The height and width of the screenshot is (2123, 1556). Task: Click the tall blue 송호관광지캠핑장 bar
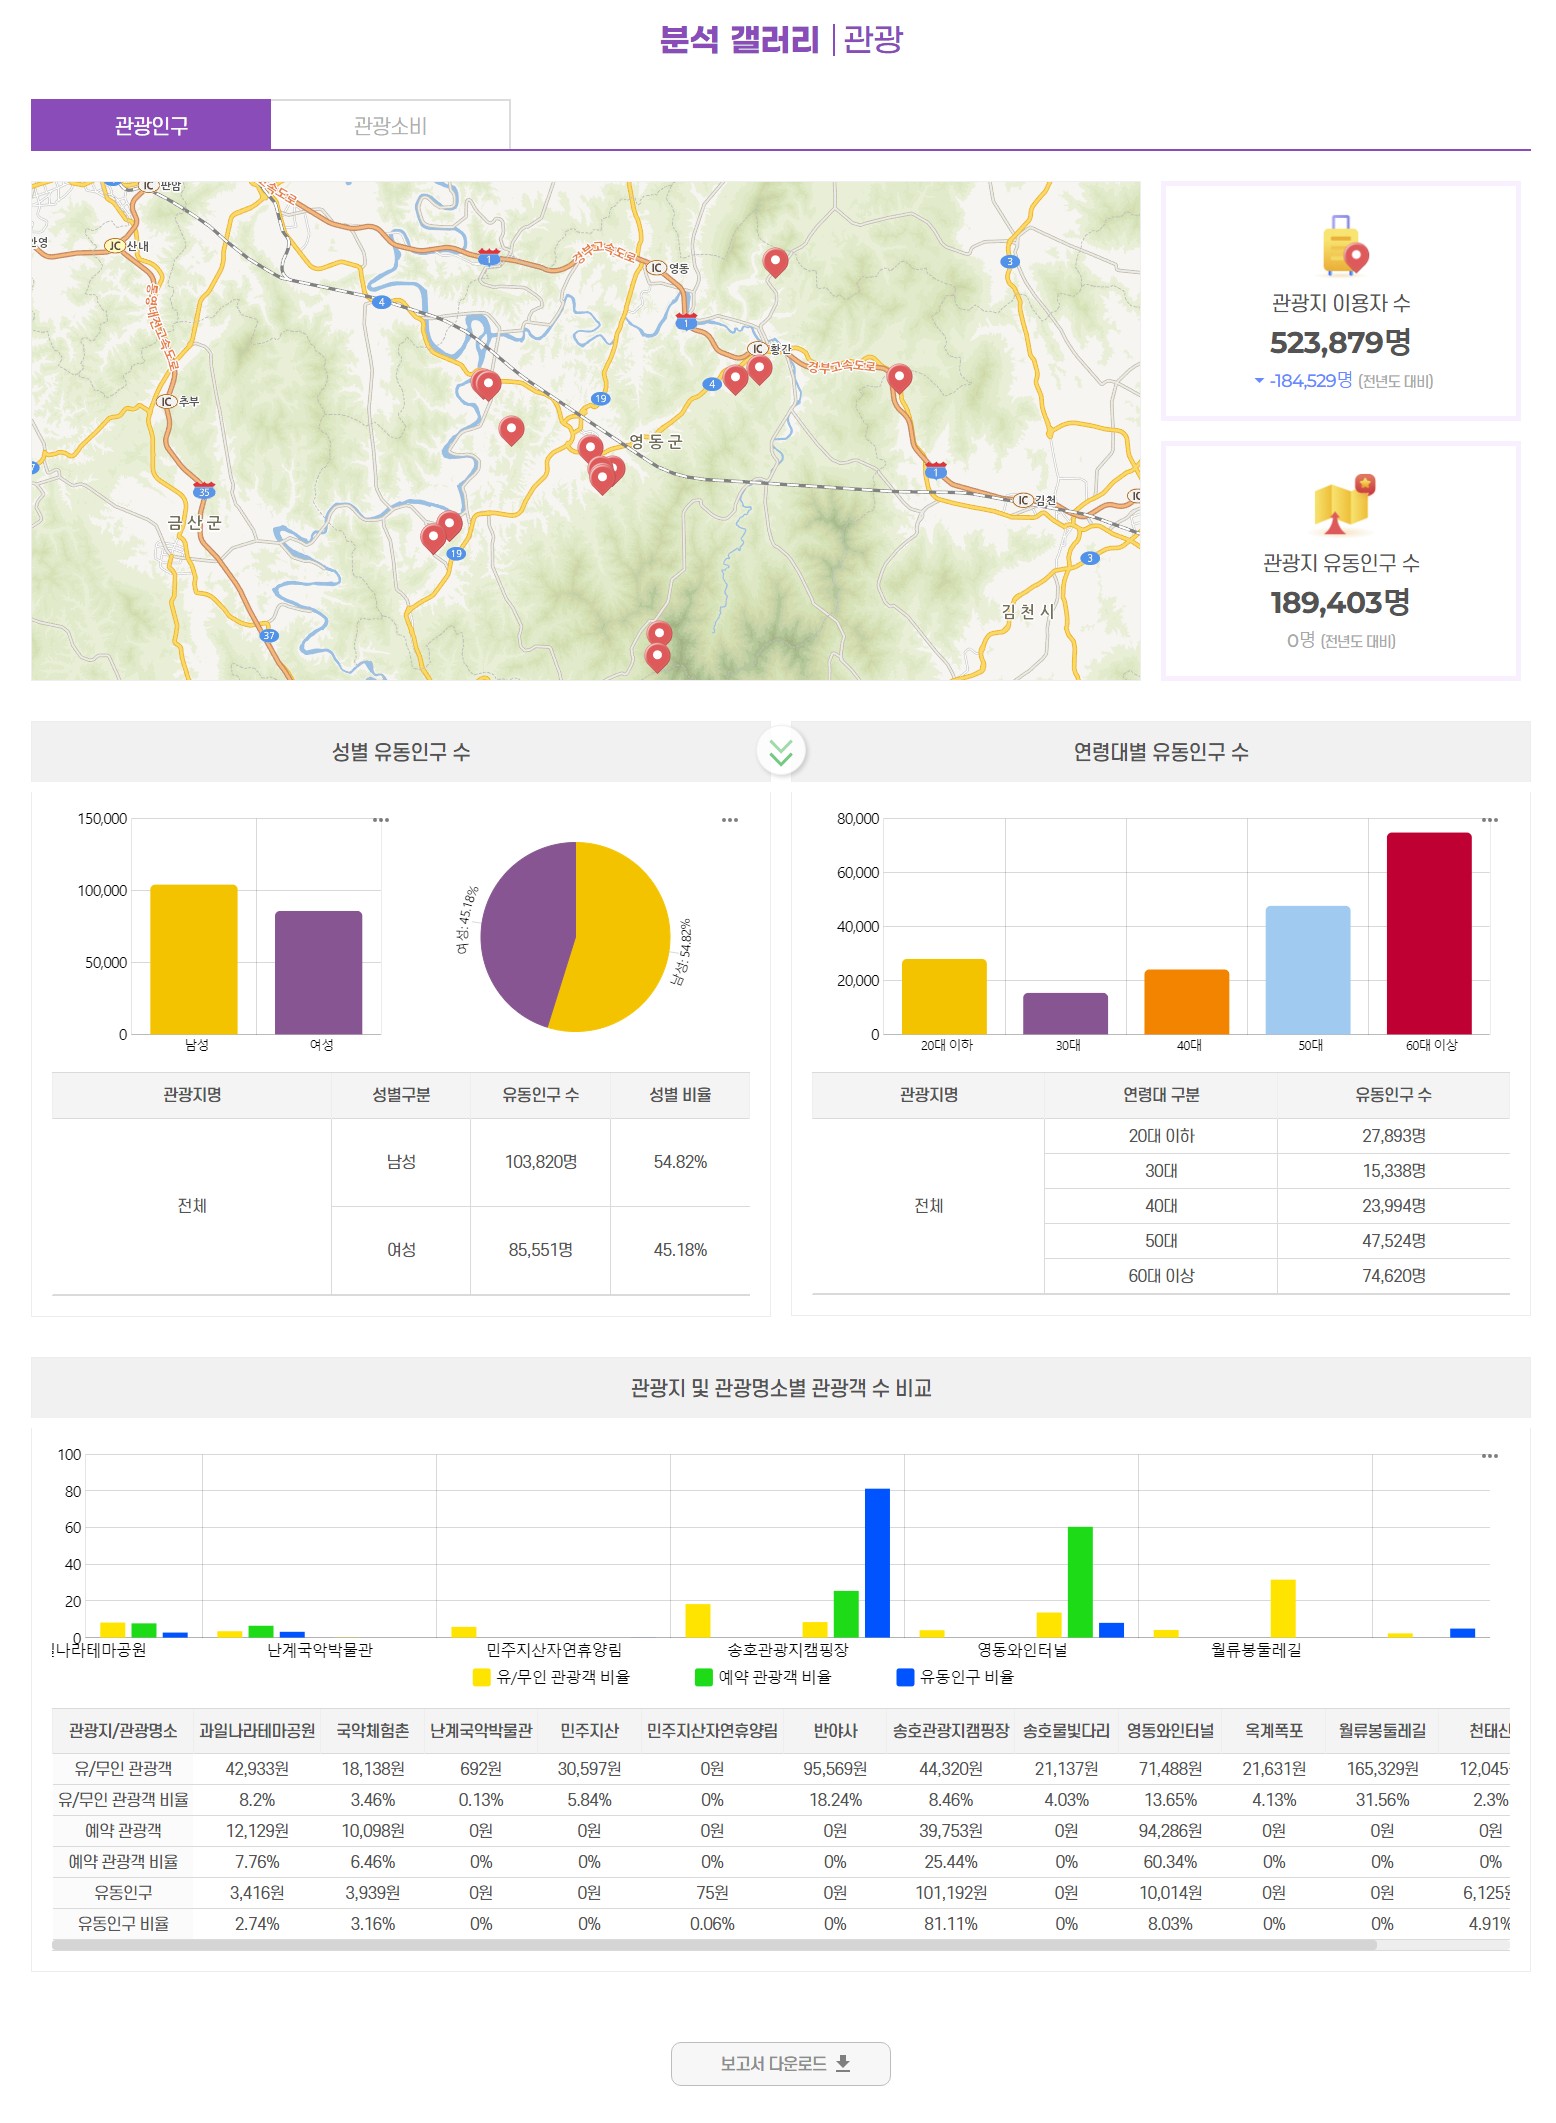877,1562
